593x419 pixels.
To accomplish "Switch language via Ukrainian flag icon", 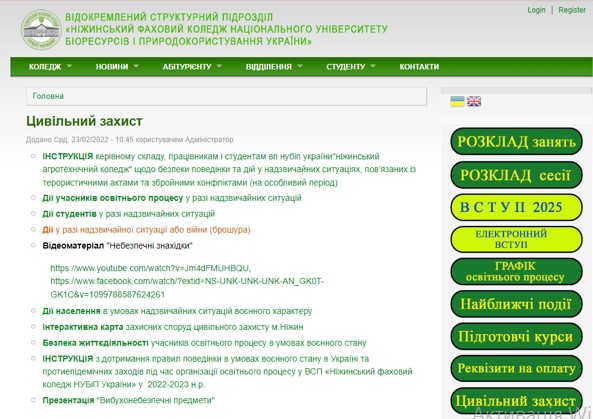I will pos(457,101).
